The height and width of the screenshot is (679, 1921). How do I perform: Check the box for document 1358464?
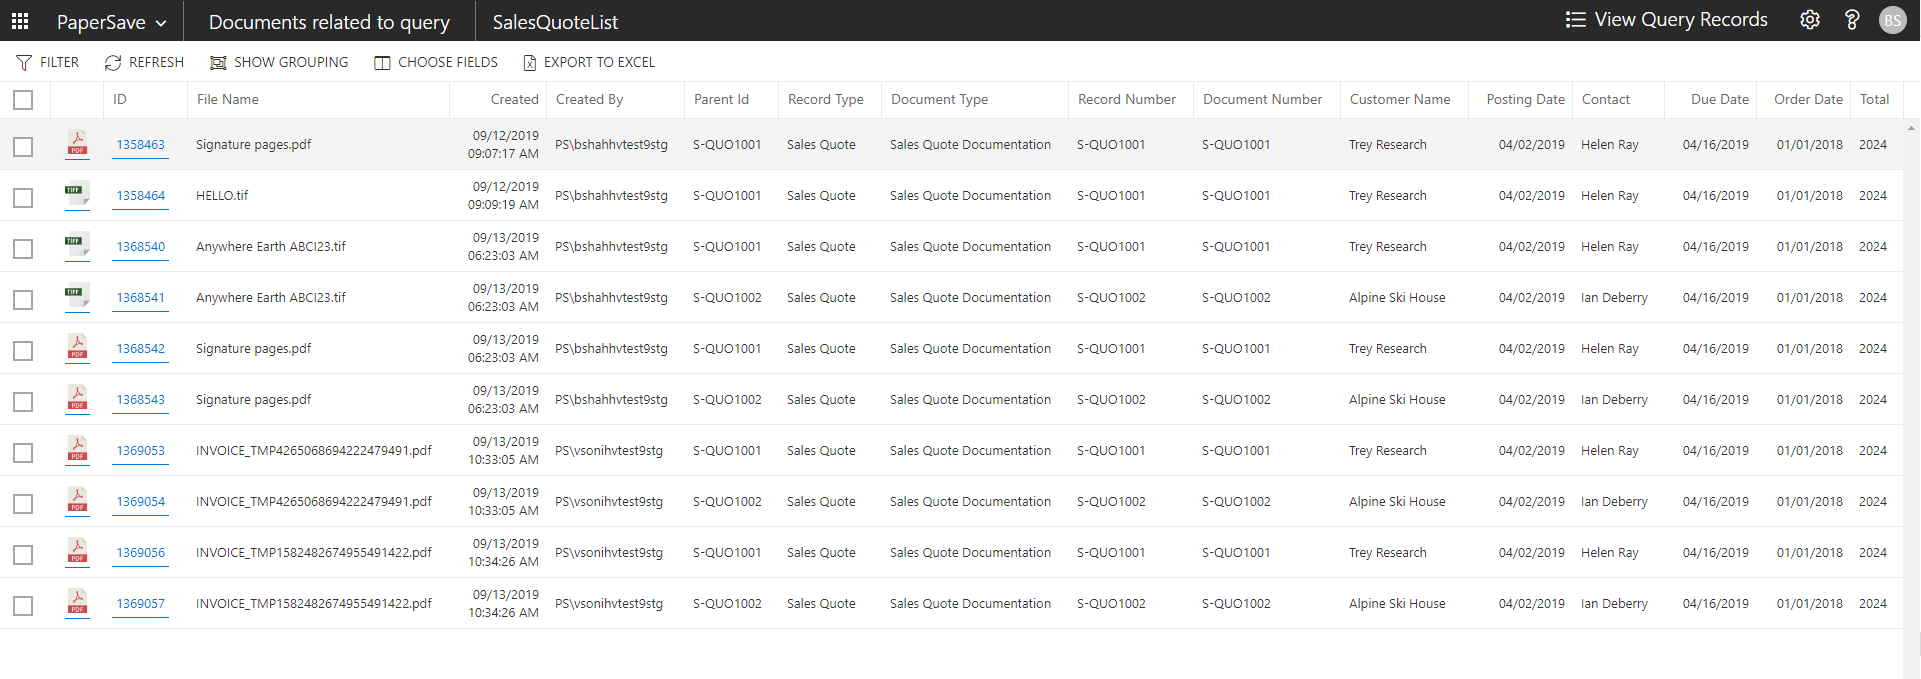pyautogui.click(x=23, y=198)
